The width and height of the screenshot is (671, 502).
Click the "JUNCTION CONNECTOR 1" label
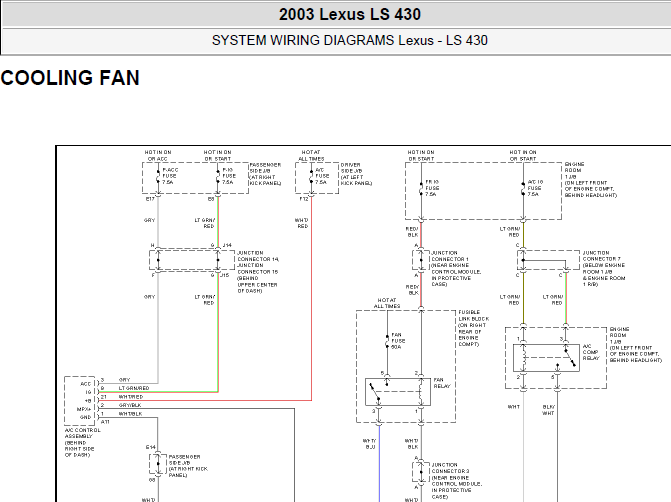point(456,268)
